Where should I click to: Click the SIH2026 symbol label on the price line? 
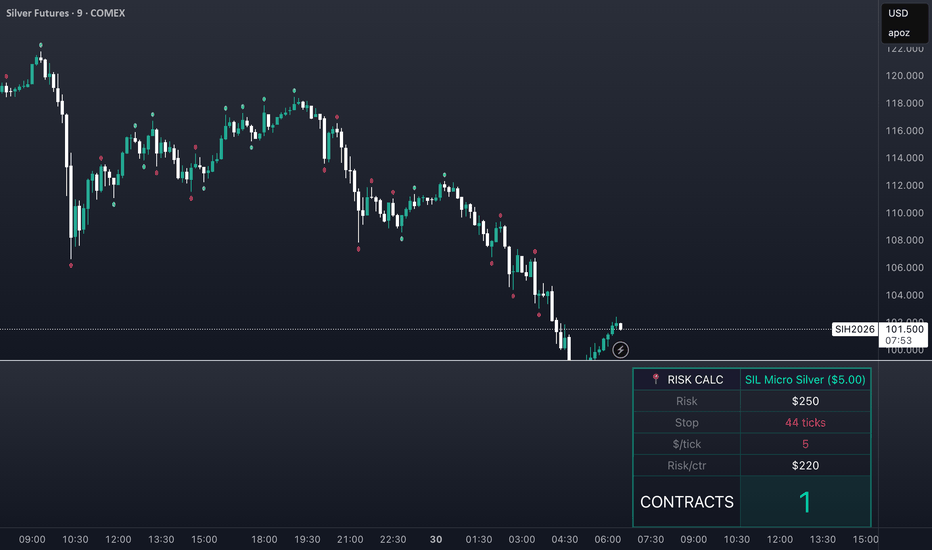click(855, 329)
